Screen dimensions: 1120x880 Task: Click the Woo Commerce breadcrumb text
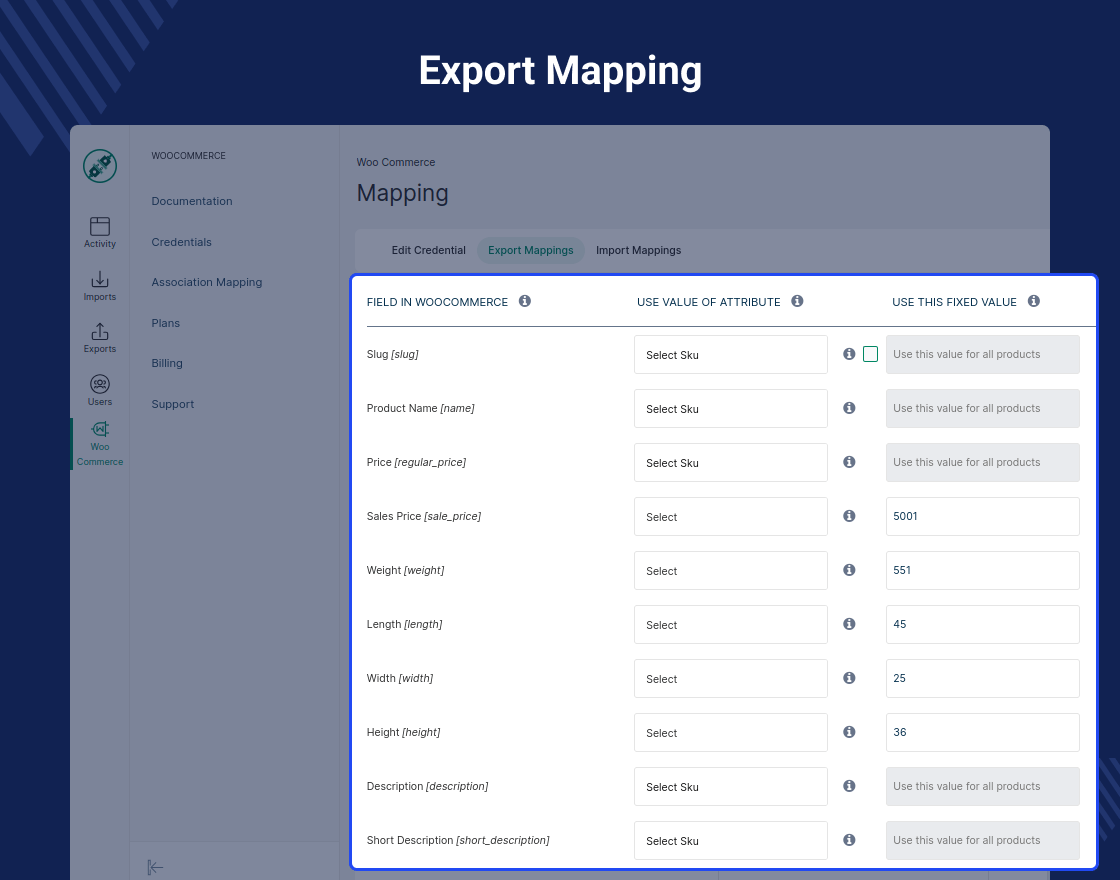click(396, 162)
